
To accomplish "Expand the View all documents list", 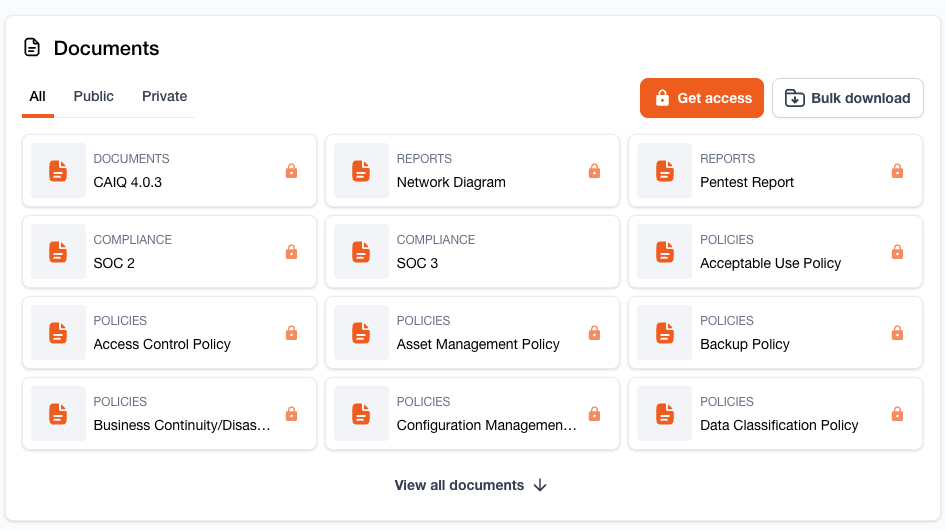I will tap(459, 485).
